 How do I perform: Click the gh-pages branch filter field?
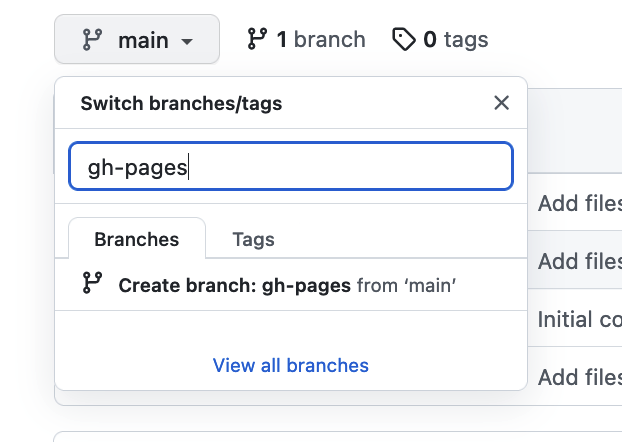pyautogui.click(x=291, y=166)
